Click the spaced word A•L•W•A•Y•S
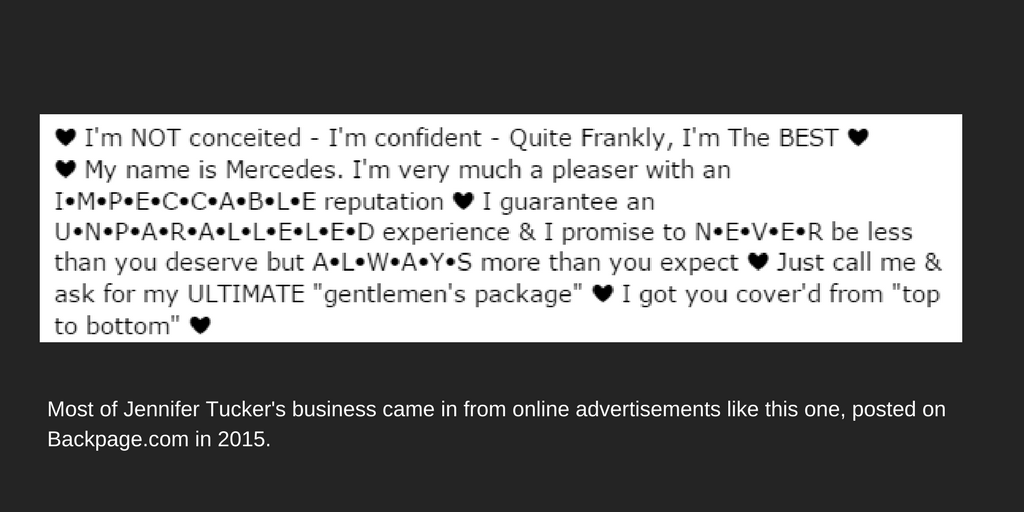This screenshot has width=1024, height=512. pyautogui.click(x=392, y=263)
